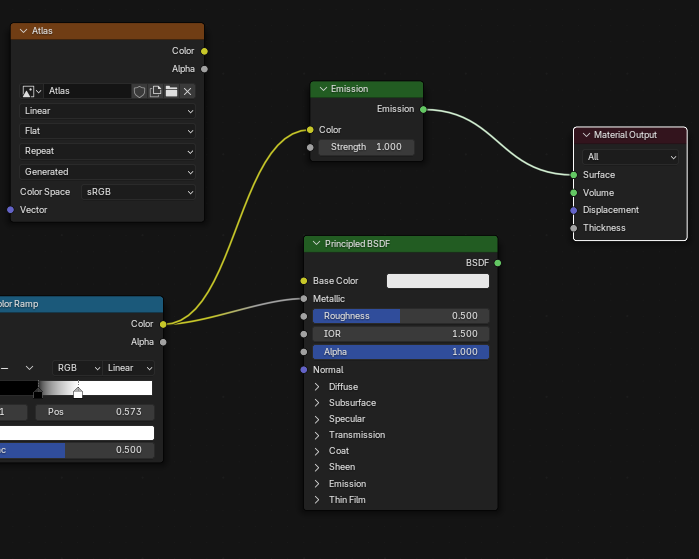Collapse the Principled BSDF node
This screenshot has height=559, width=699.
pos(317,244)
